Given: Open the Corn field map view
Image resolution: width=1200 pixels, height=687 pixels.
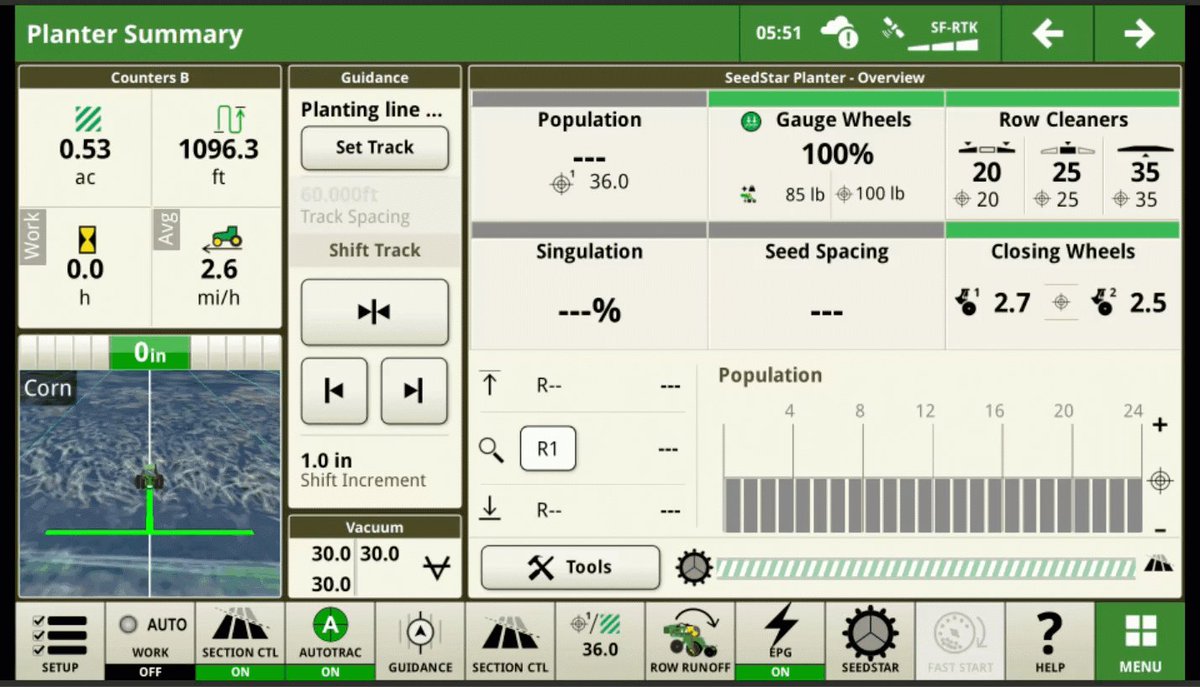Looking at the screenshot, I should [150, 483].
